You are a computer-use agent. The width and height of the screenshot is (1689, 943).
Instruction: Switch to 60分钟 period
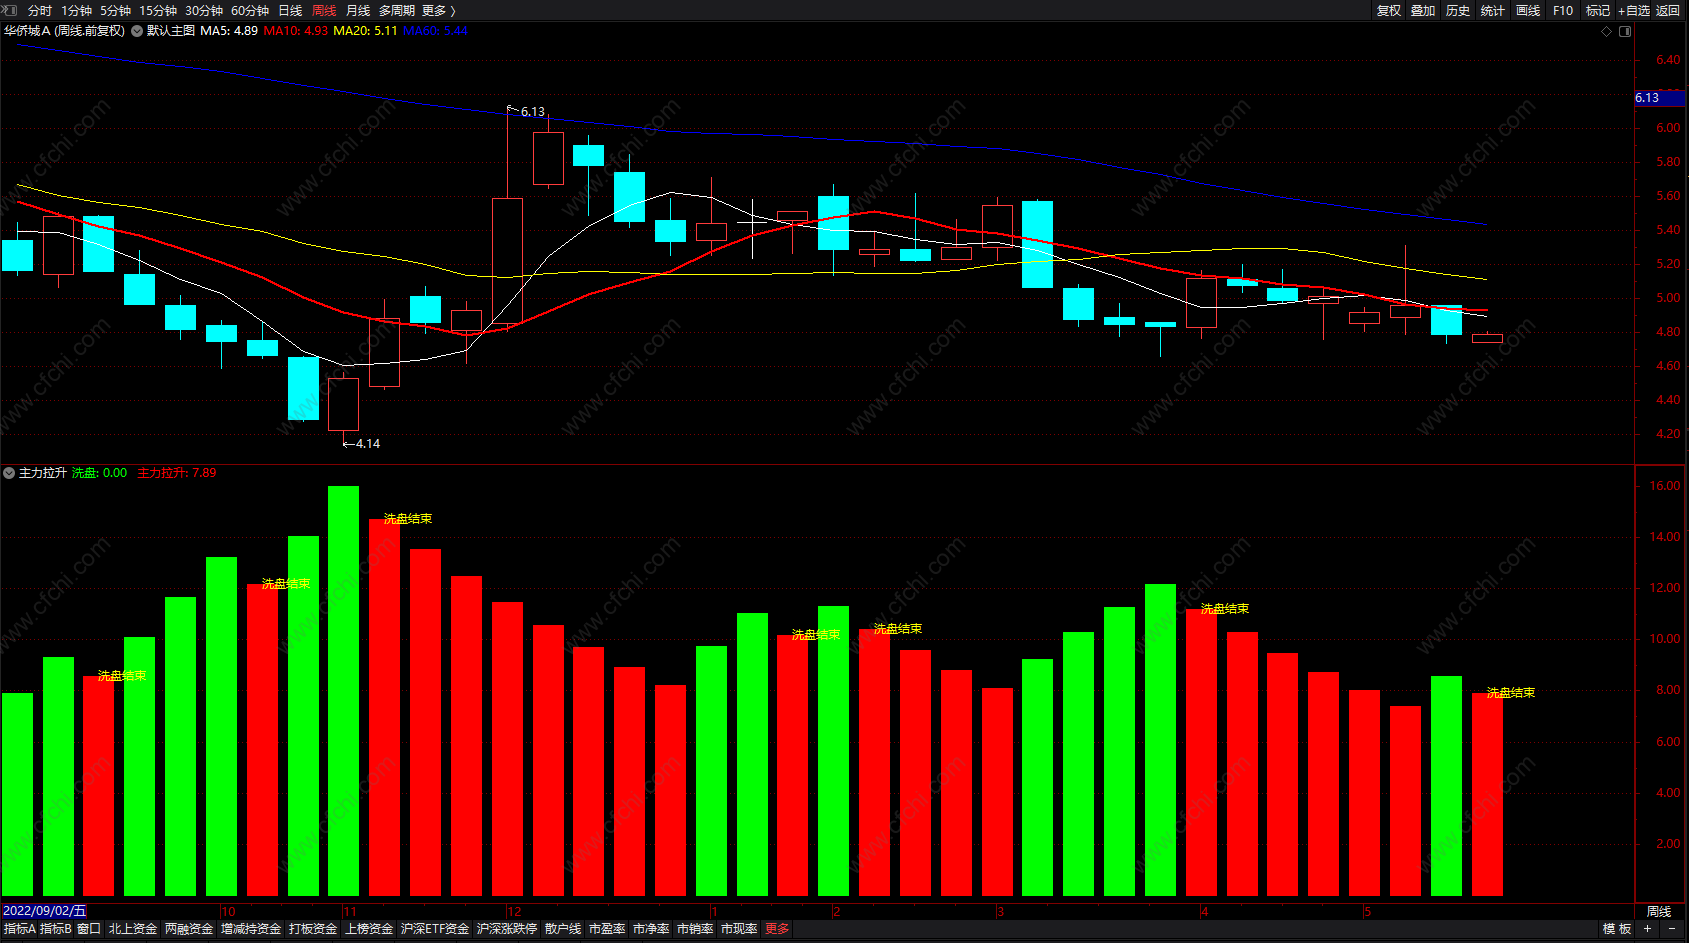[250, 10]
